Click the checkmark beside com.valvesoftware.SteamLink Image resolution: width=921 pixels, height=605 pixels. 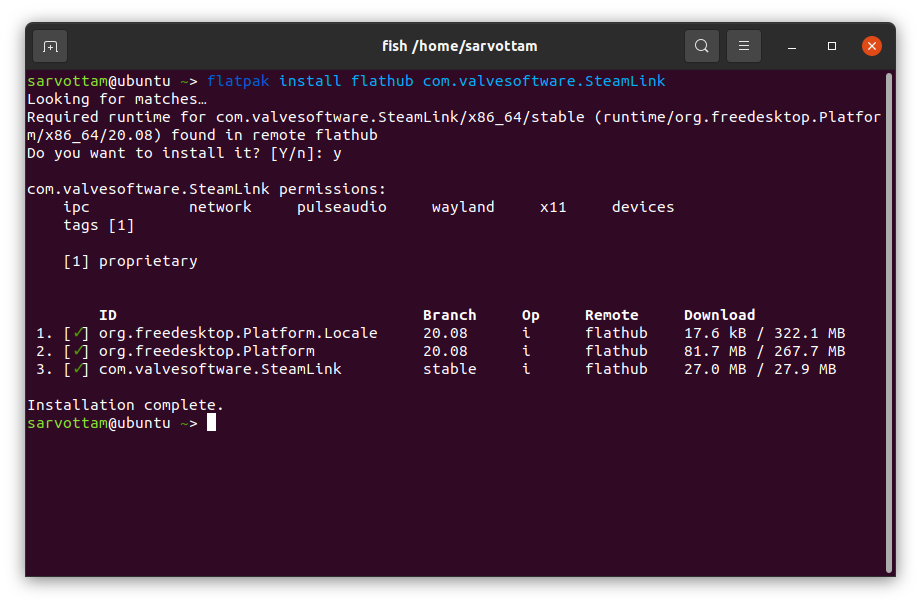[x=80, y=368]
